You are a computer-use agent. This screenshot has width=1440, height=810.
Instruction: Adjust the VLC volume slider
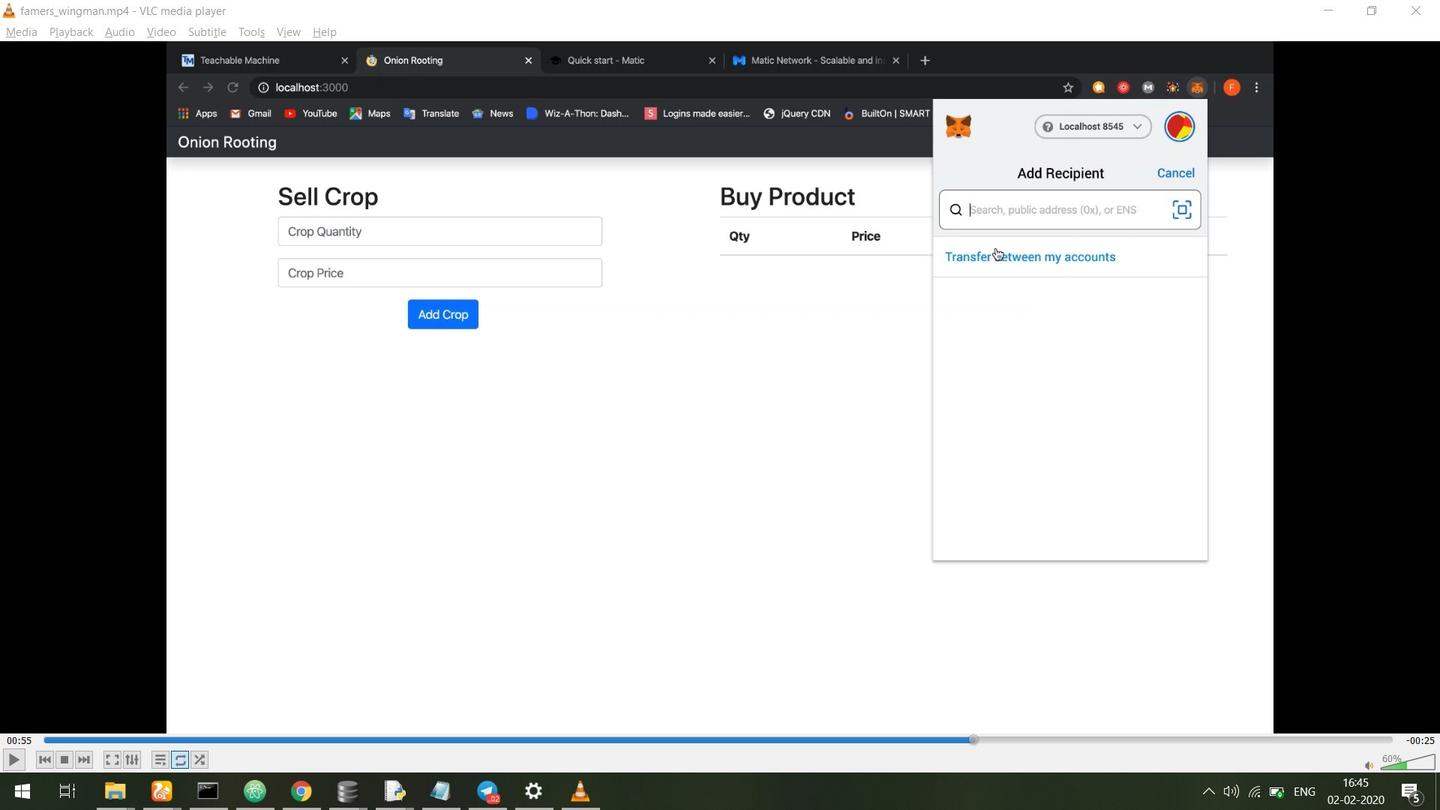pyautogui.click(x=1409, y=764)
